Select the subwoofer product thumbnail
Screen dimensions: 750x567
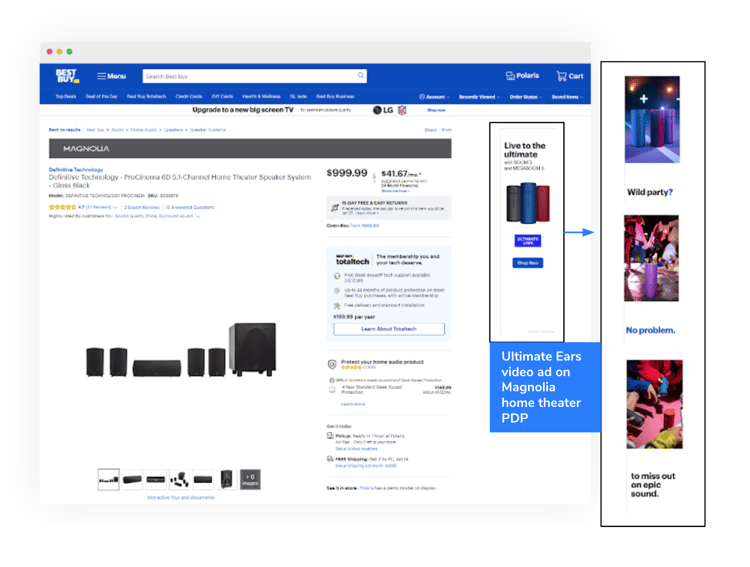226,479
